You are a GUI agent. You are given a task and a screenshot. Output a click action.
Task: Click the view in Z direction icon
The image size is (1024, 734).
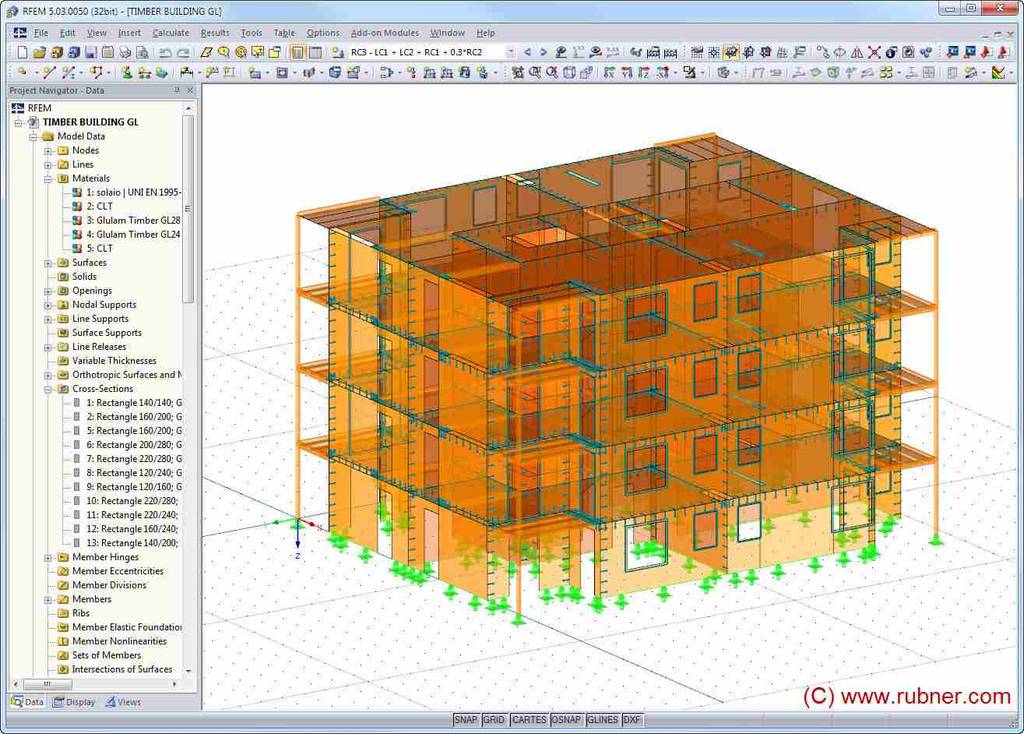click(x=643, y=73)
